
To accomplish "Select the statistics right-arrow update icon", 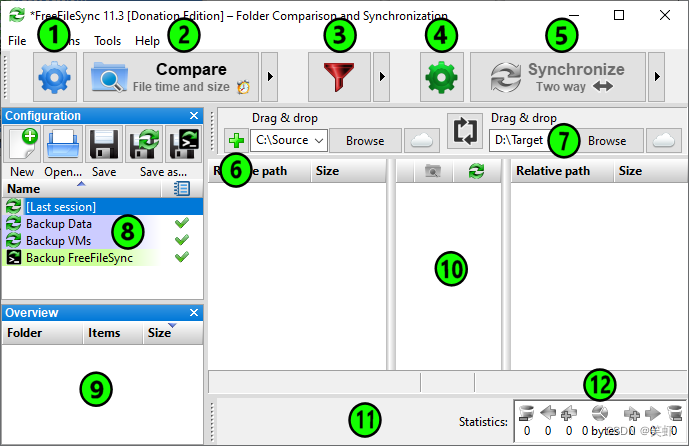I will pos(653,413).
